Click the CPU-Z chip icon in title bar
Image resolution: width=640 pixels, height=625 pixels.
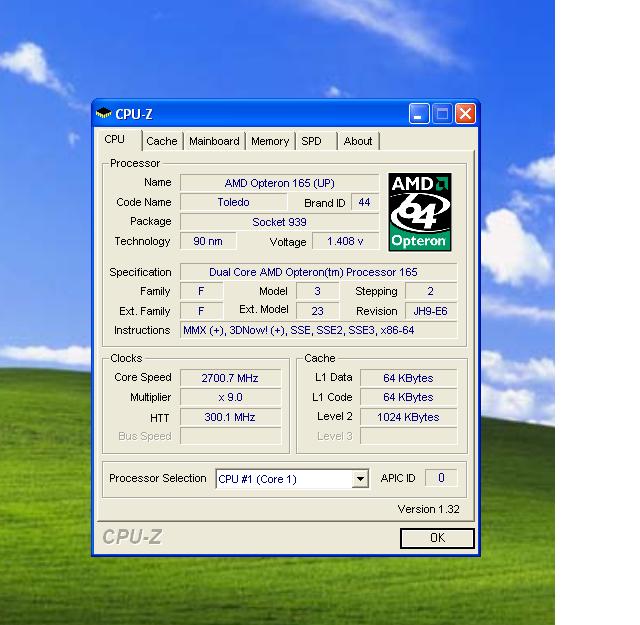pos(103,113)
